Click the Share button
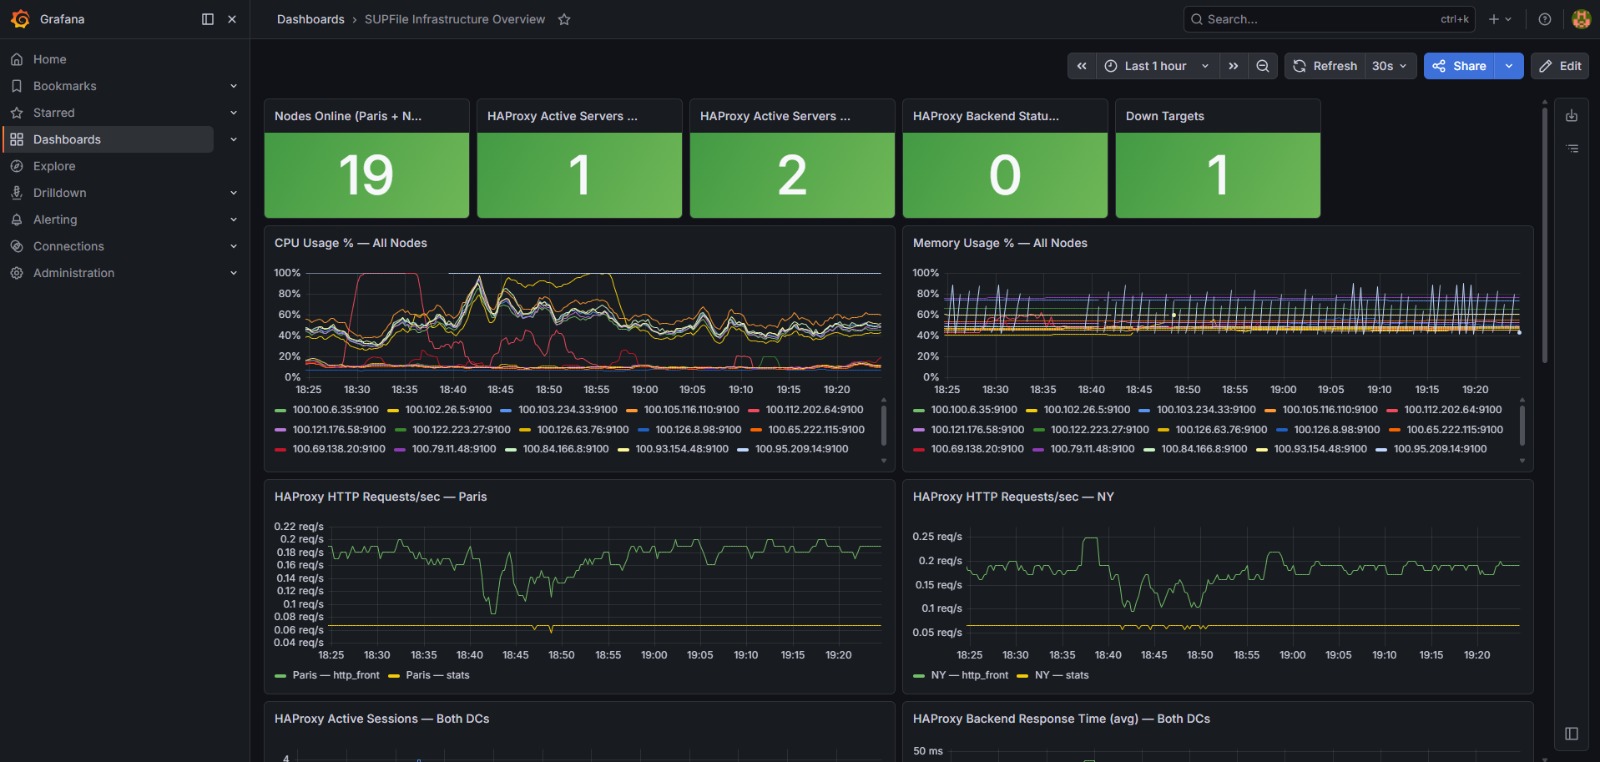The height and width of the screenshot is (762, 1600). (1459, 66)
